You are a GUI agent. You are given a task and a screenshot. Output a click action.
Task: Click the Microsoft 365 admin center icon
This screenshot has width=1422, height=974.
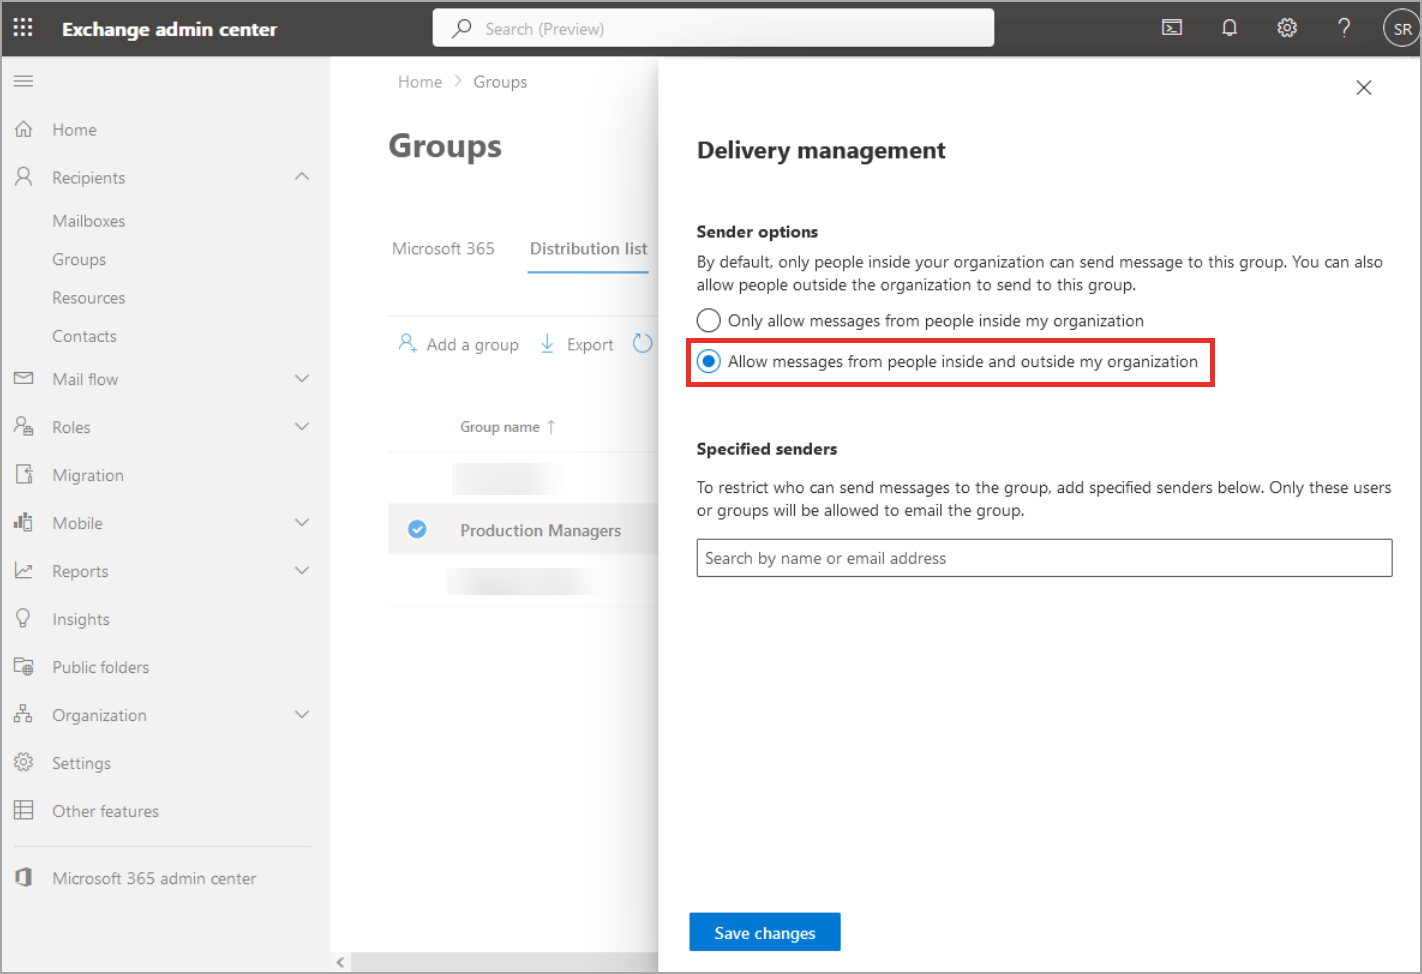(x=24, y=878)
